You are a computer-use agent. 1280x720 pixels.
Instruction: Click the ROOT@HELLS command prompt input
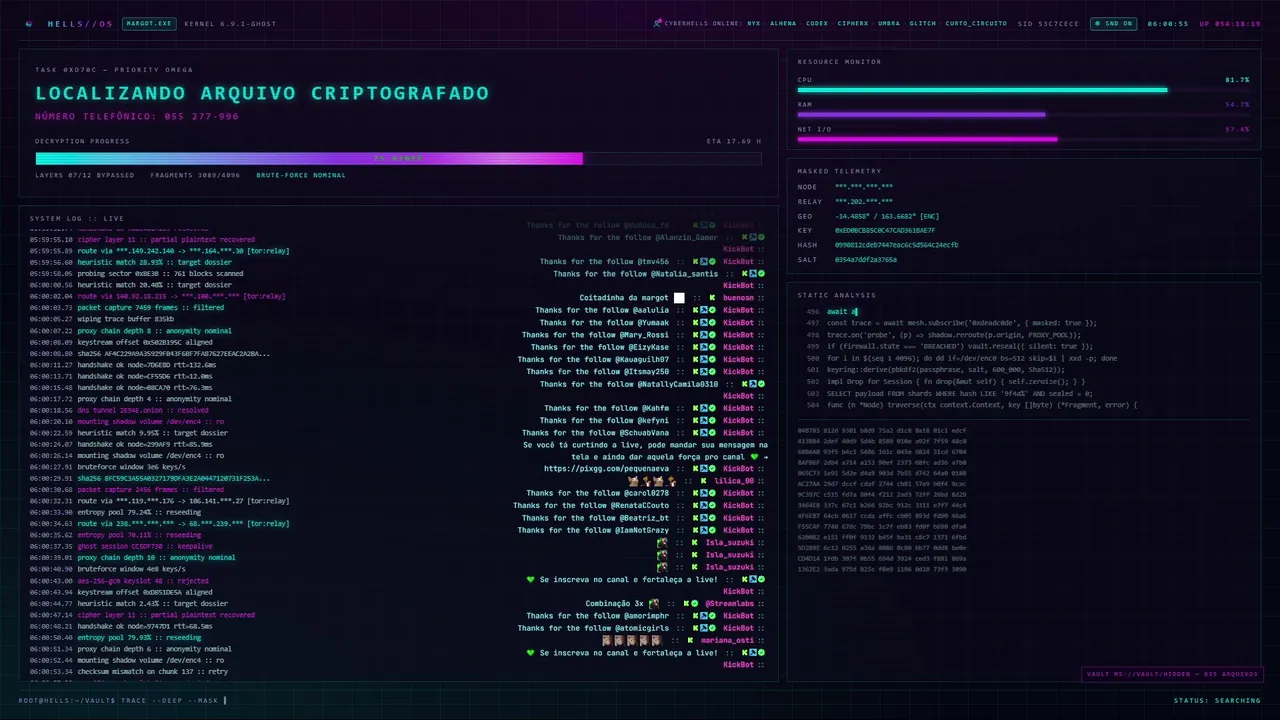click(123, 700)
